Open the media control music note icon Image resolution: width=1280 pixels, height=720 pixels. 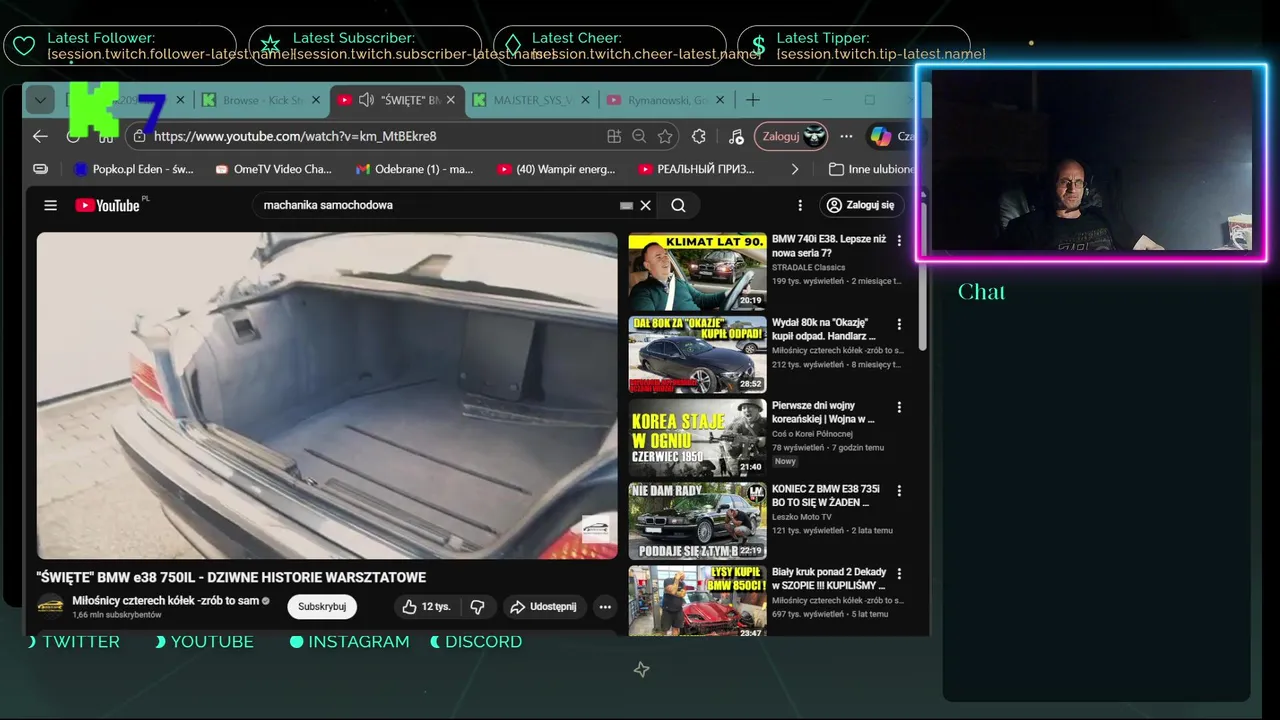click(736, 137)
